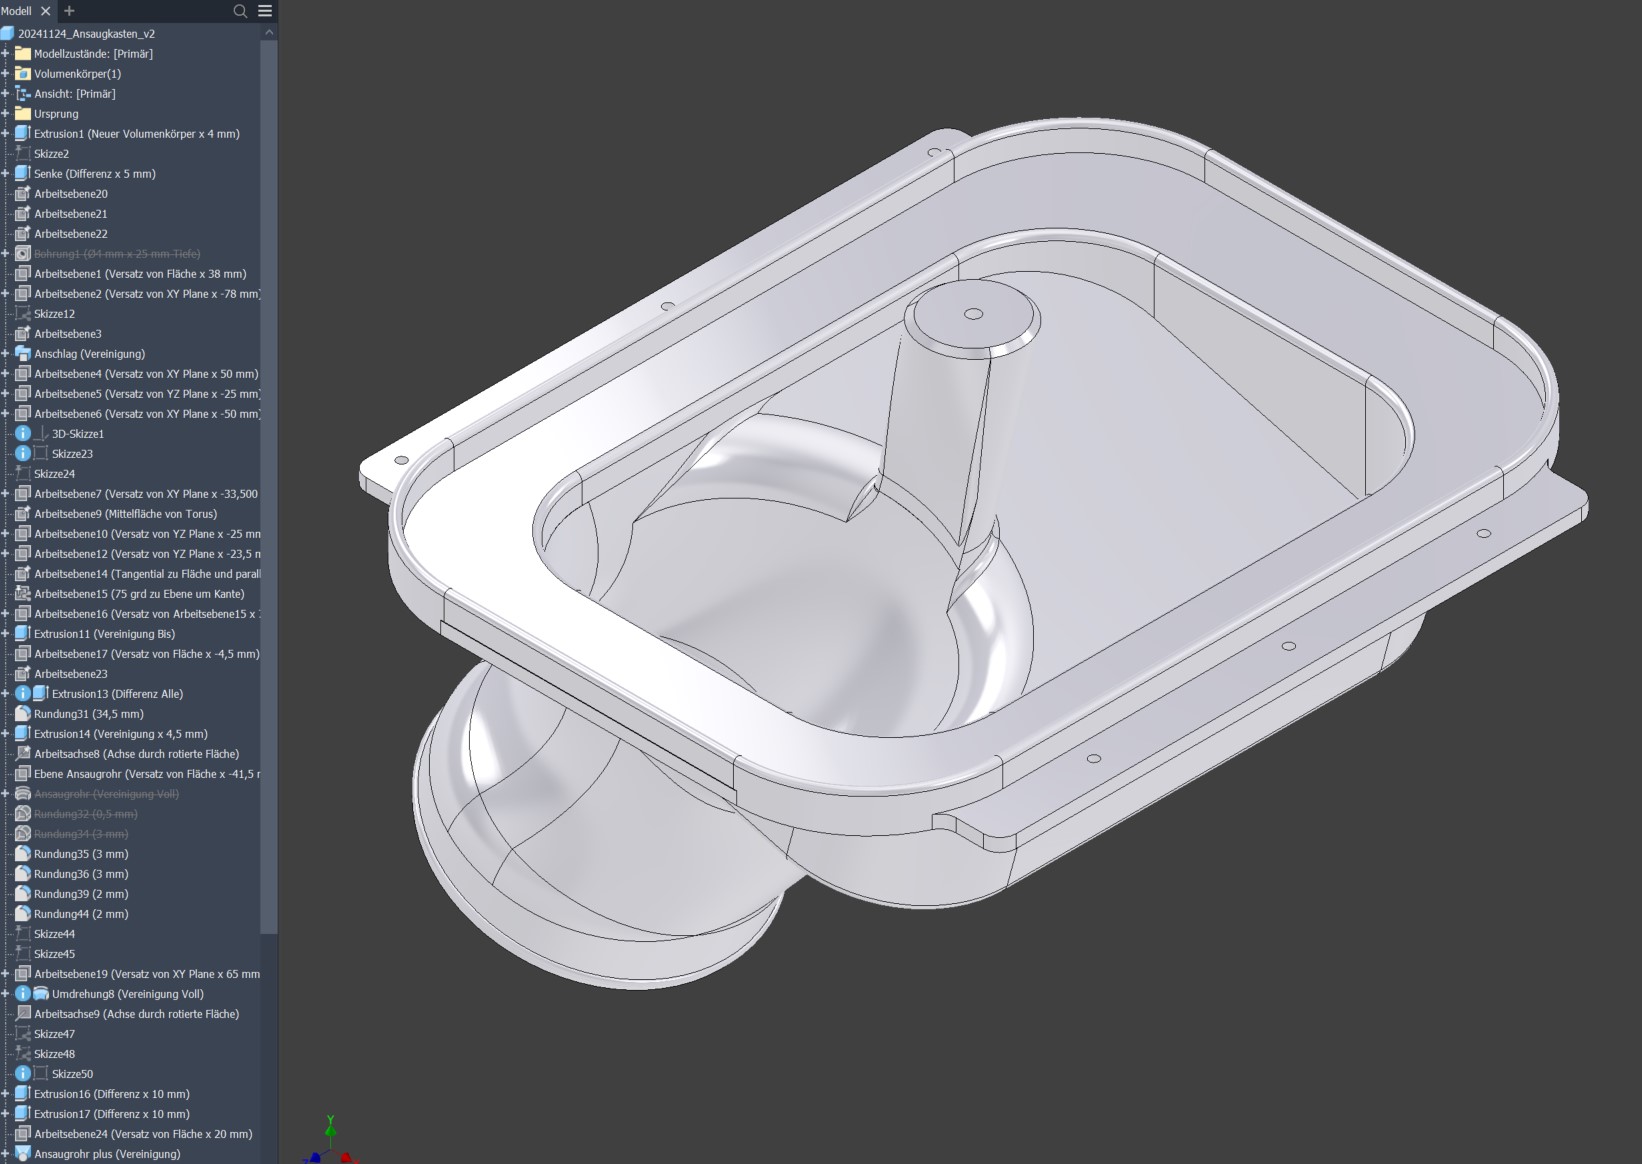Expand the Modellzustände: [Primär] node
The height and width of the screenshot is (1164, 1642).
(x=5, y=54)
